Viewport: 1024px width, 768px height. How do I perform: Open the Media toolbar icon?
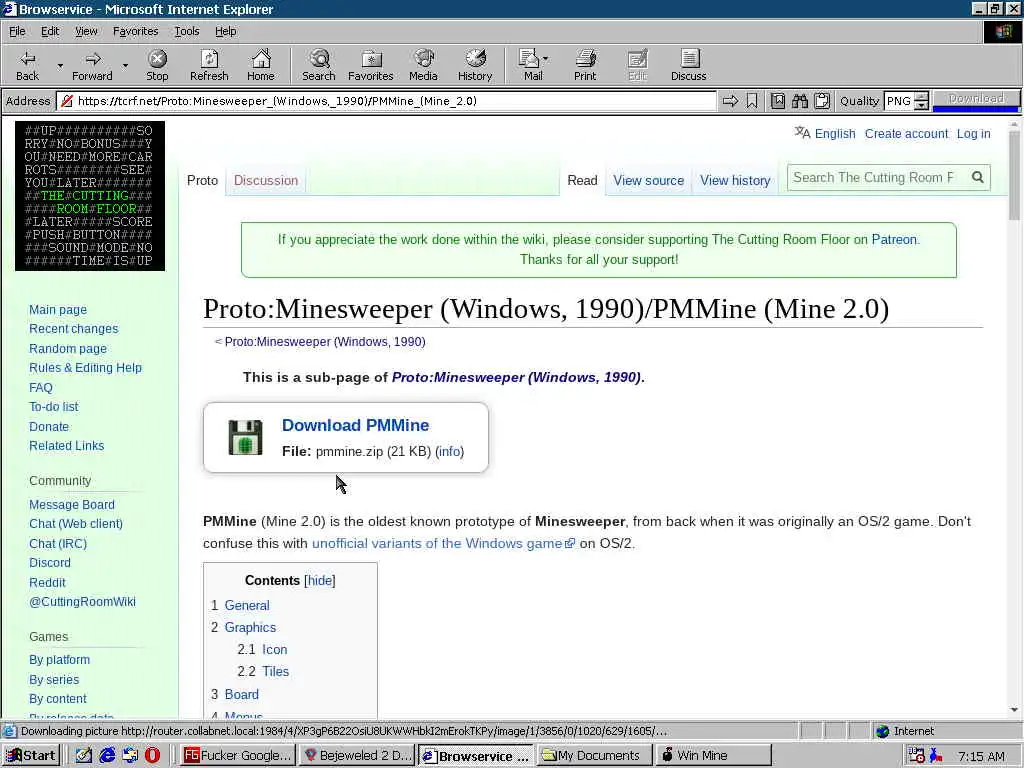(423, 59)
